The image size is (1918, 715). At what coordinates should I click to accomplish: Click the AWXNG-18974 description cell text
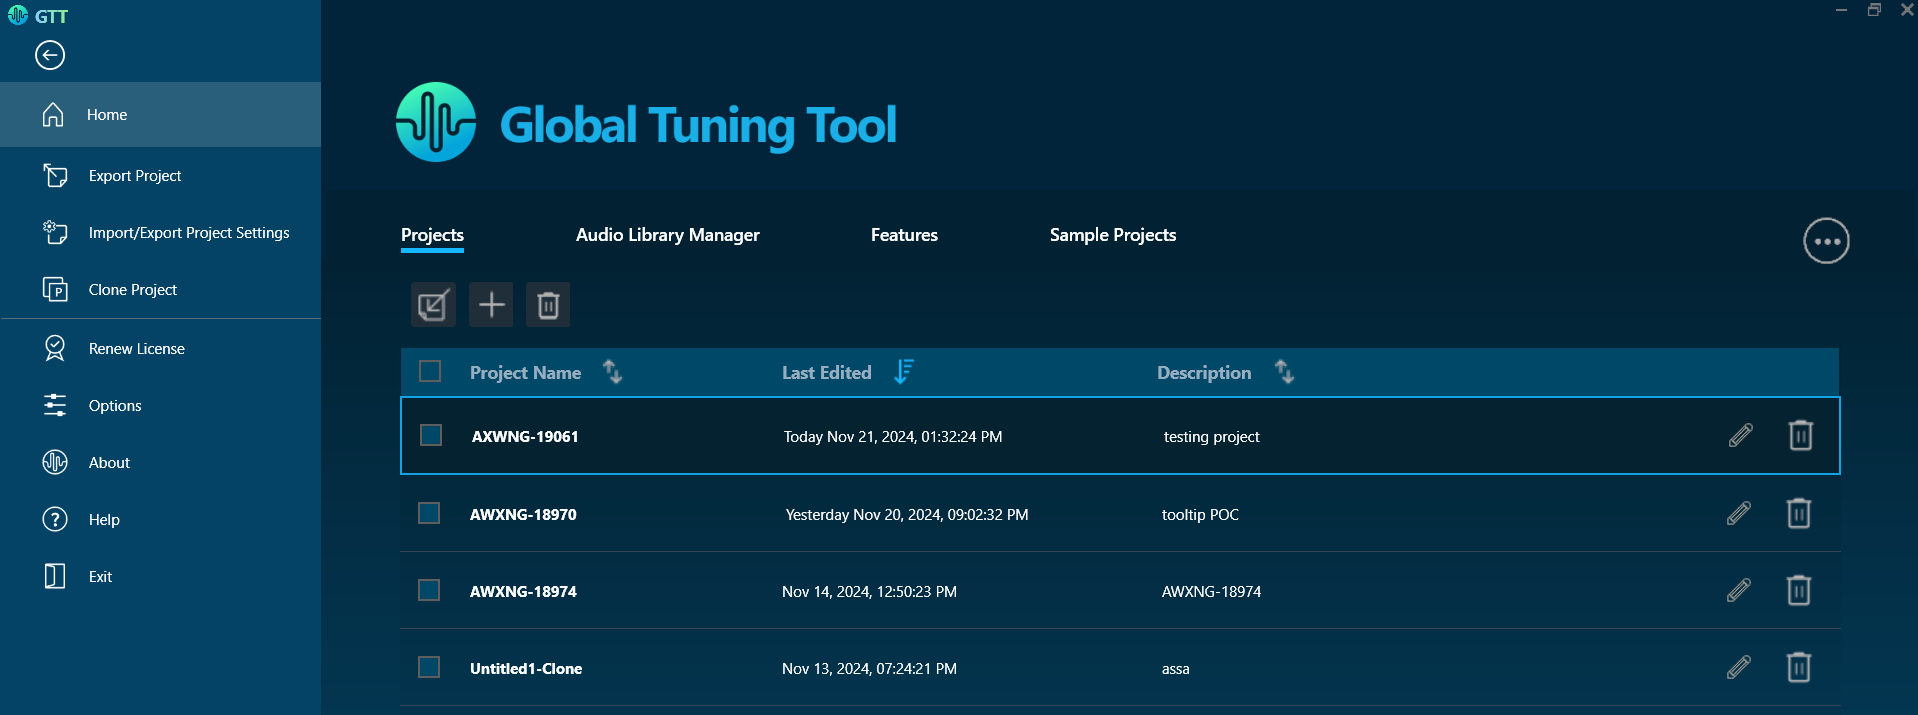coord(1211,592)
